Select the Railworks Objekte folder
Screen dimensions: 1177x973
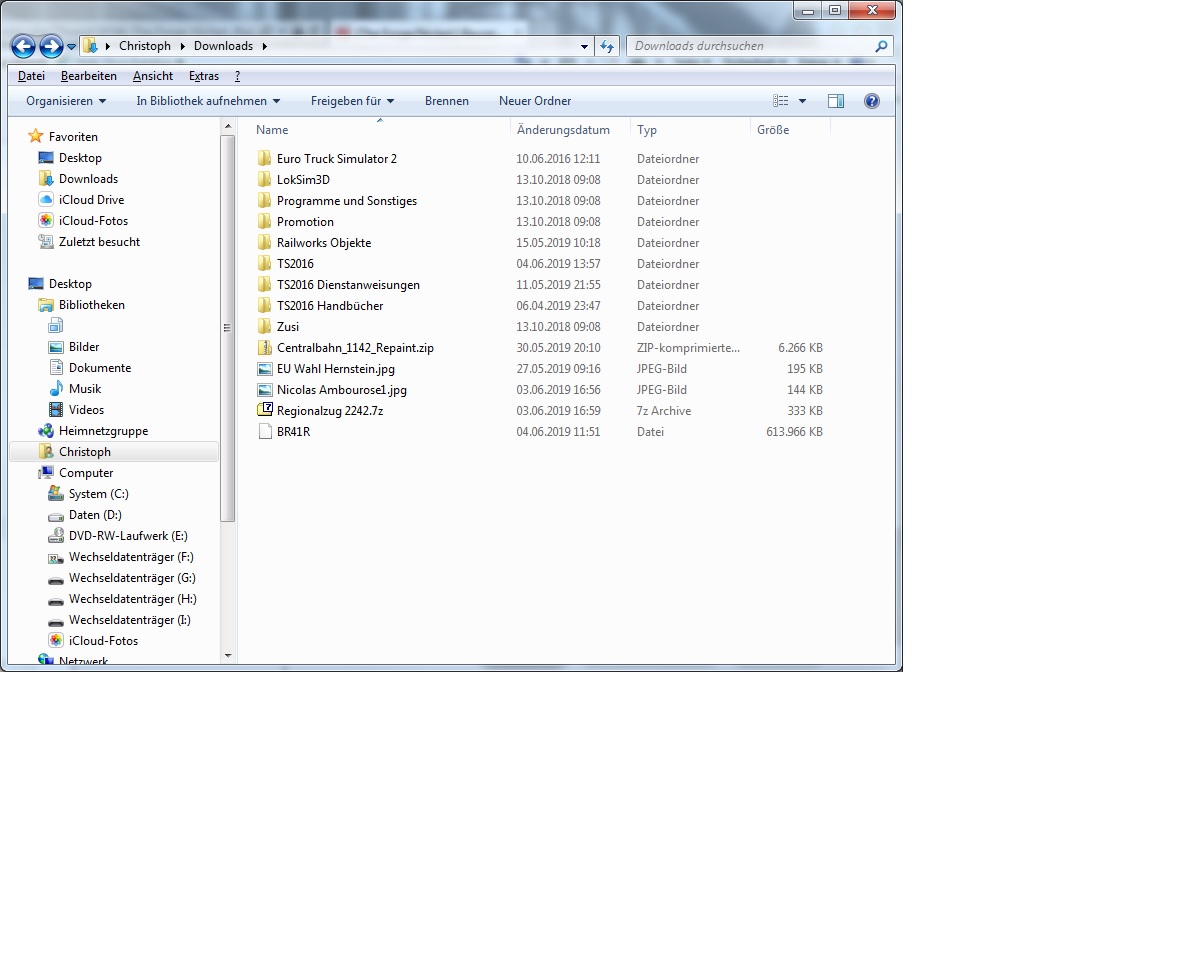click(324, 242)
